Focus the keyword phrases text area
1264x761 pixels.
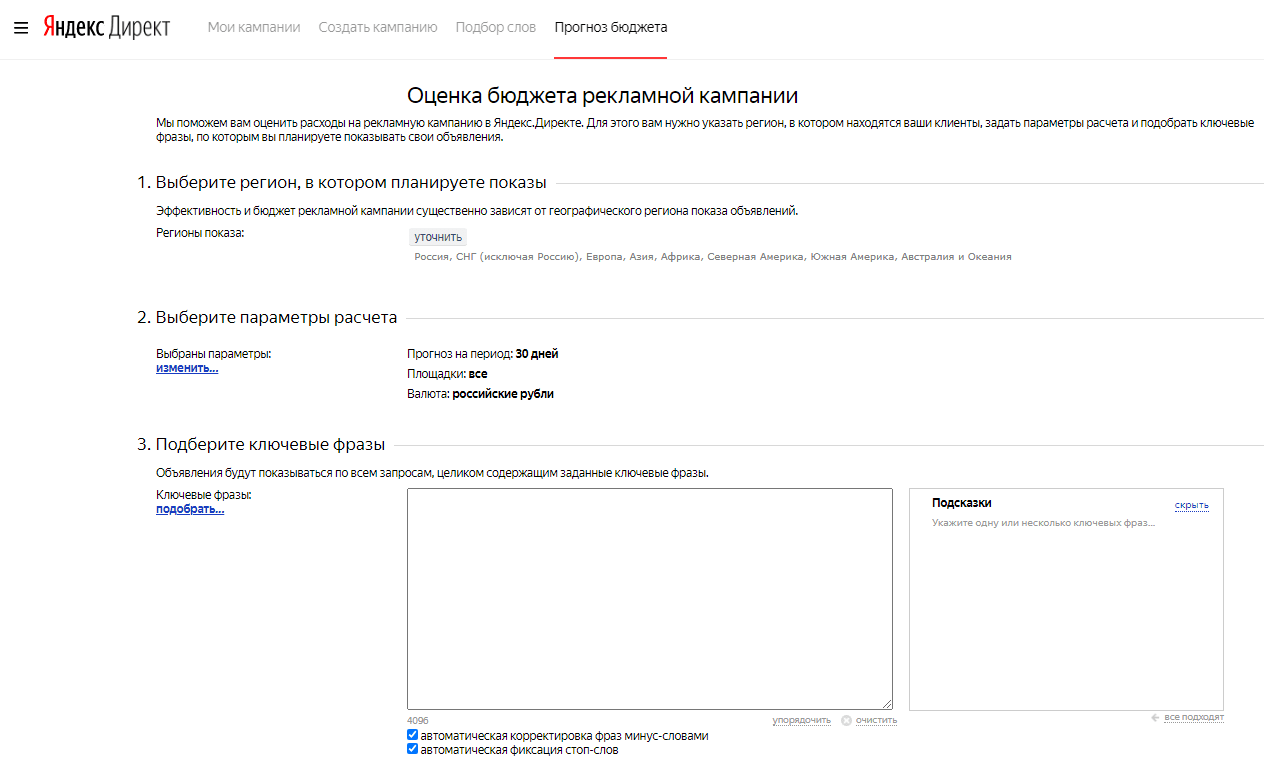649,598
